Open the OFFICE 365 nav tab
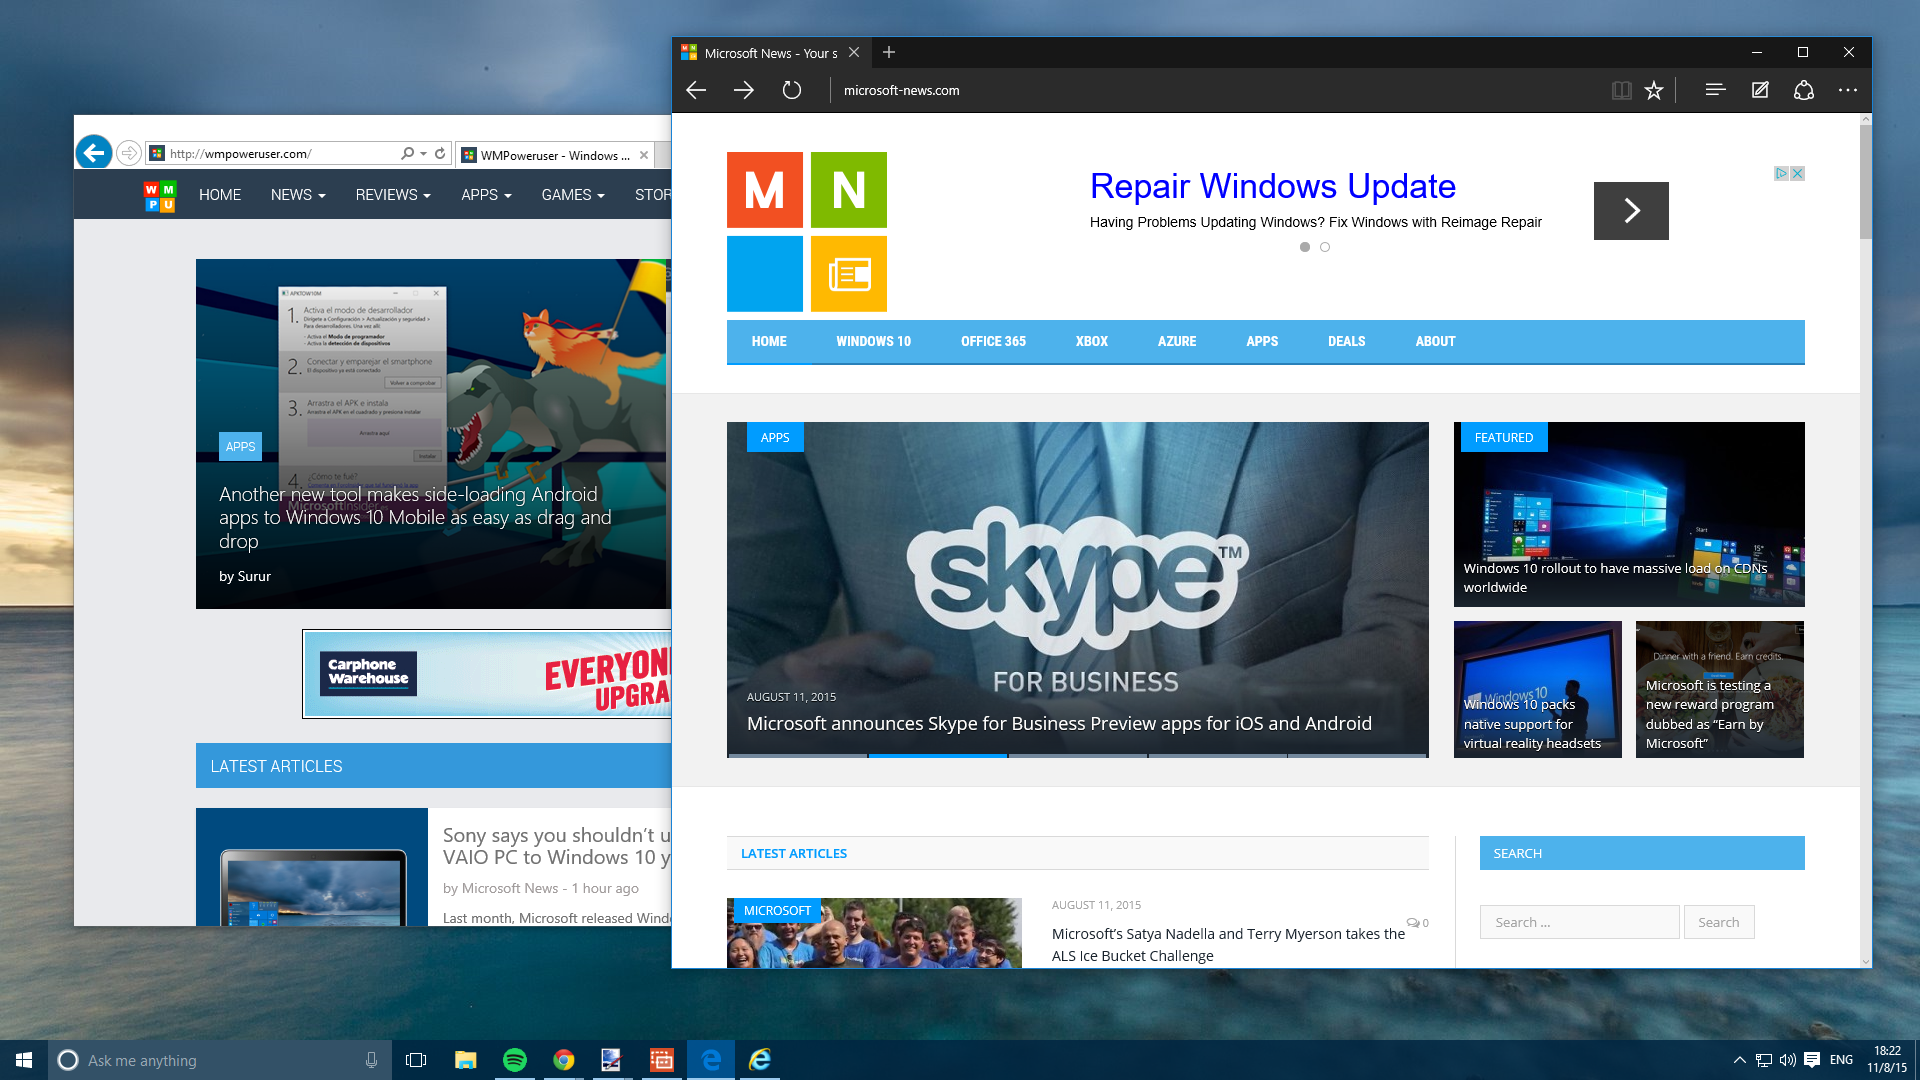The height and width of the screenshot is (1080, 1920). click(x=993, y=341)
